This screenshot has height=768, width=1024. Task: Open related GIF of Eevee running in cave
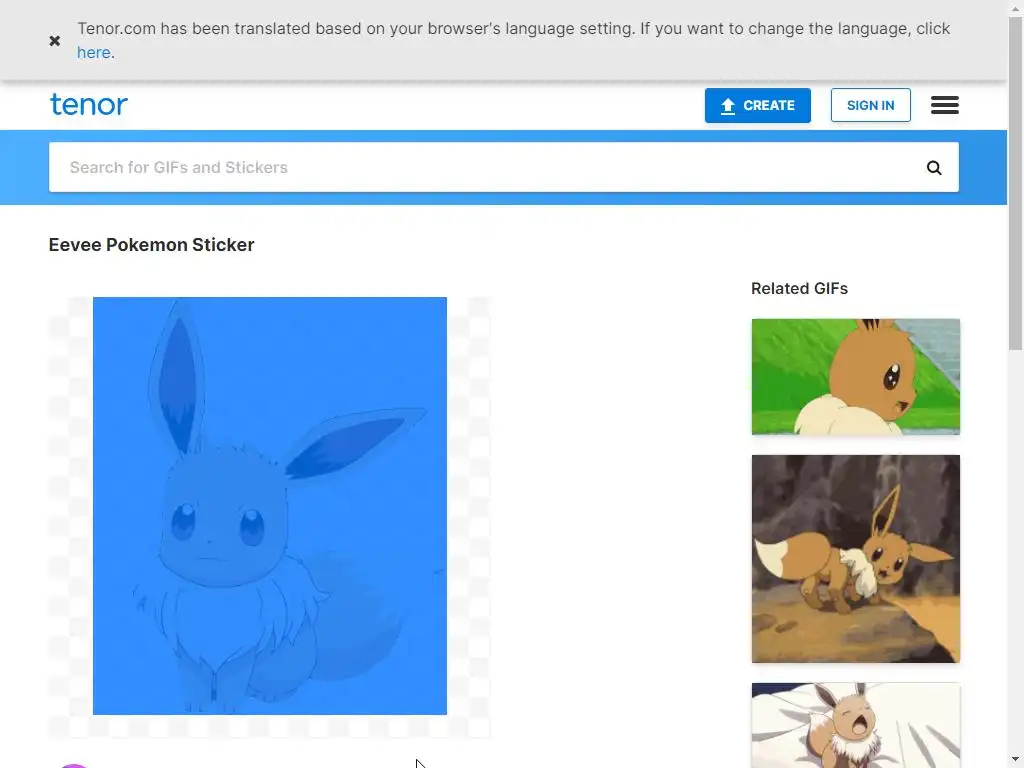856,559
